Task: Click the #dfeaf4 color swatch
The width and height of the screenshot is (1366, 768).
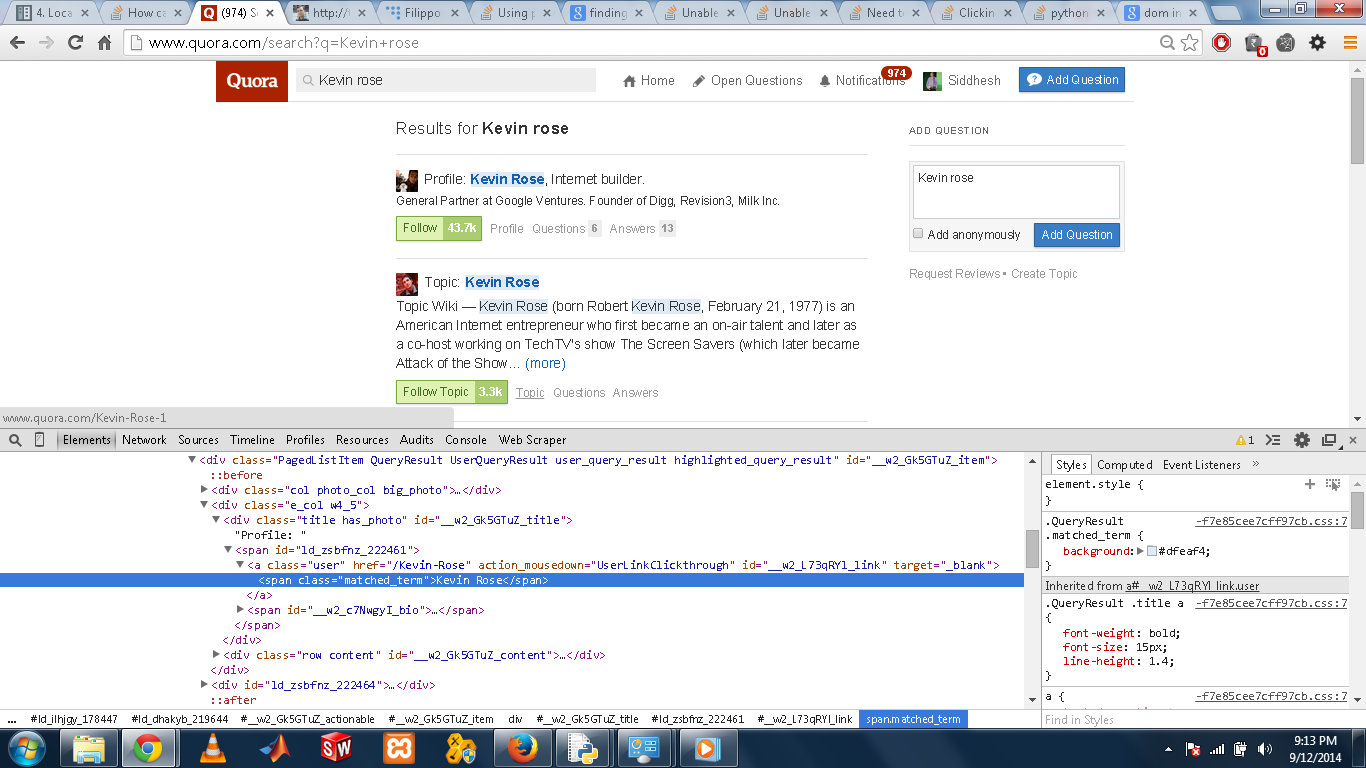Action: tap(1152, 551)
